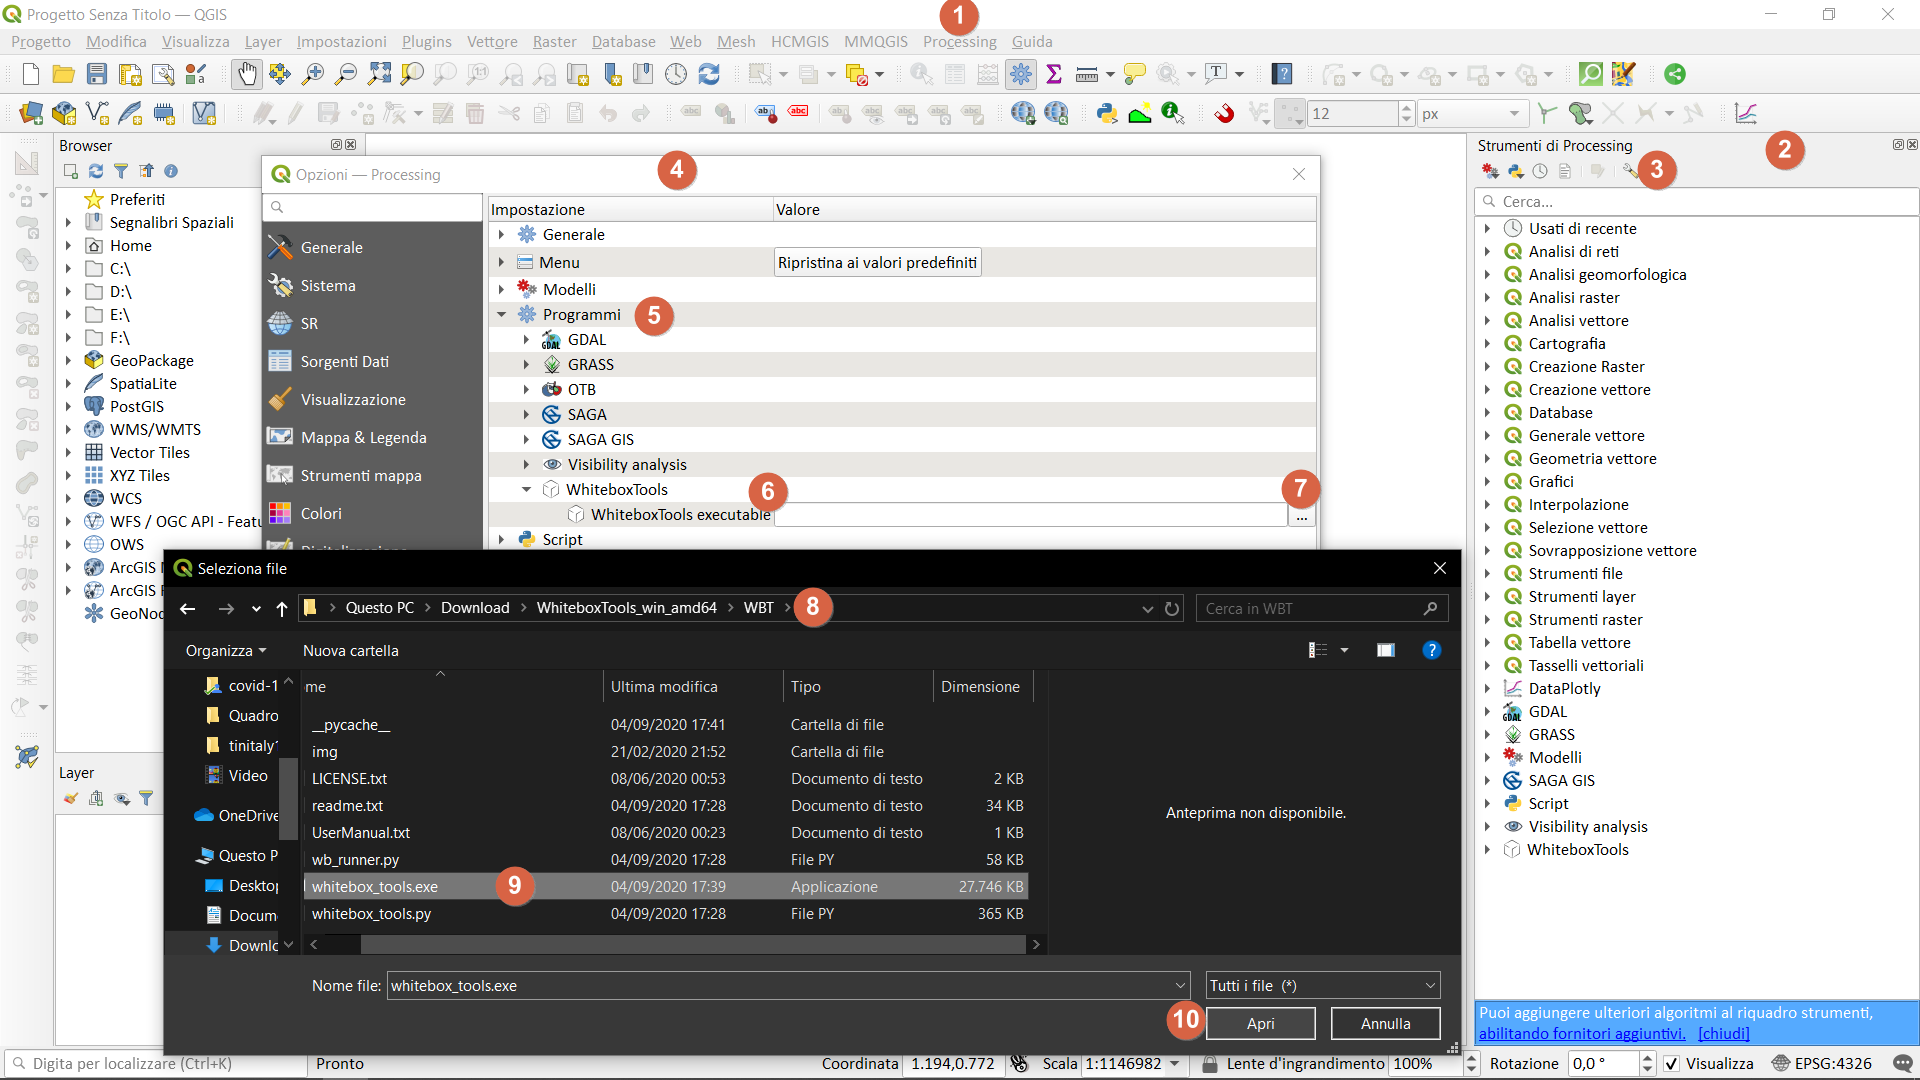Image resolution: width=1920 pixels, height=1080 pixels.
Task: Click the Pan Map hand tool
Action: tap(246, 73)
